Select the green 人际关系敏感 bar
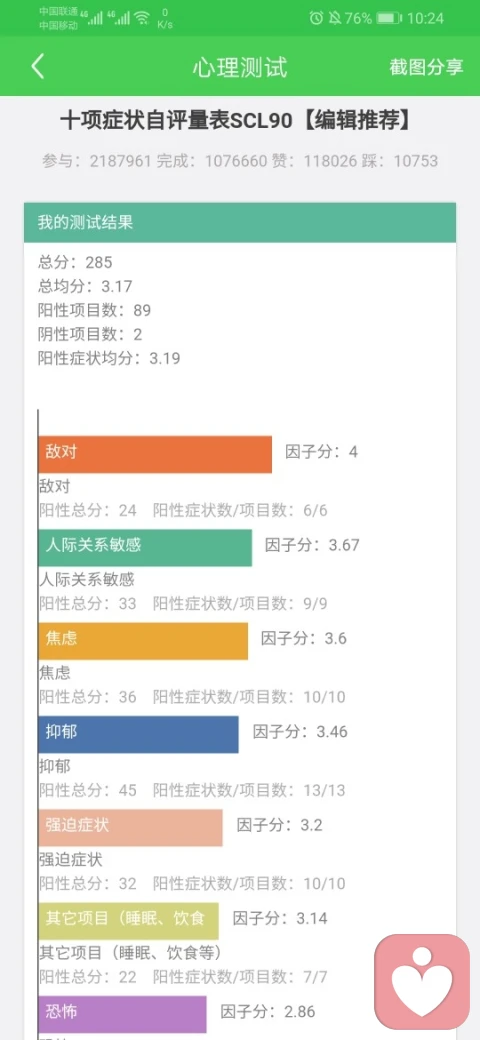Screen dimensions: 480x1040 point(145,548)
